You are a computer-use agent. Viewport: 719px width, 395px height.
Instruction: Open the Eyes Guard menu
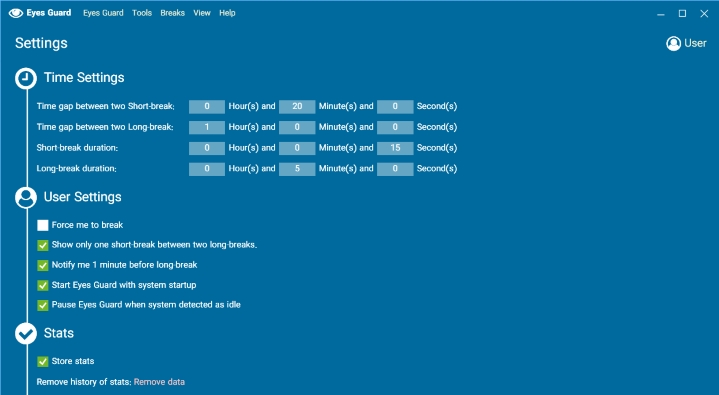pyautogui.click(x=103, y=13)
